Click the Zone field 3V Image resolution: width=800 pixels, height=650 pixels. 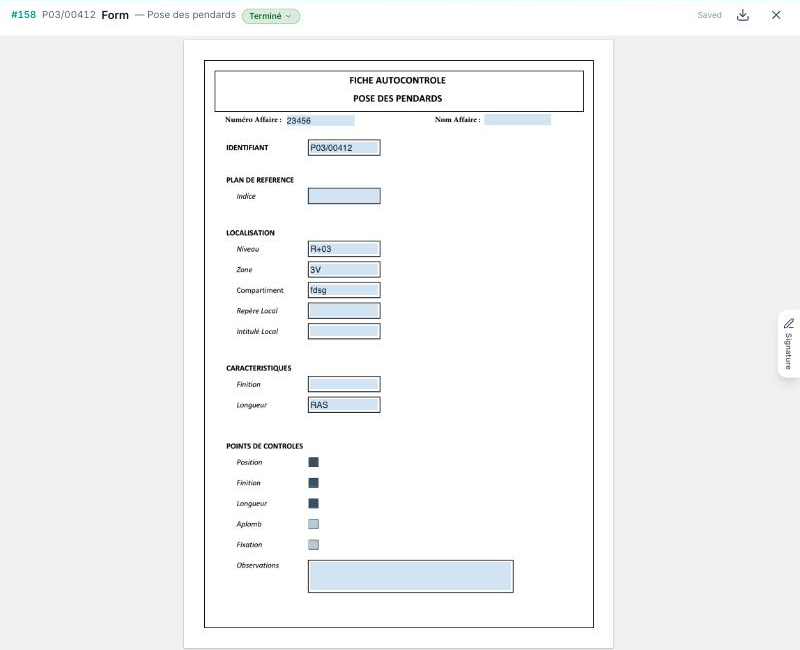tap(344, 269)
